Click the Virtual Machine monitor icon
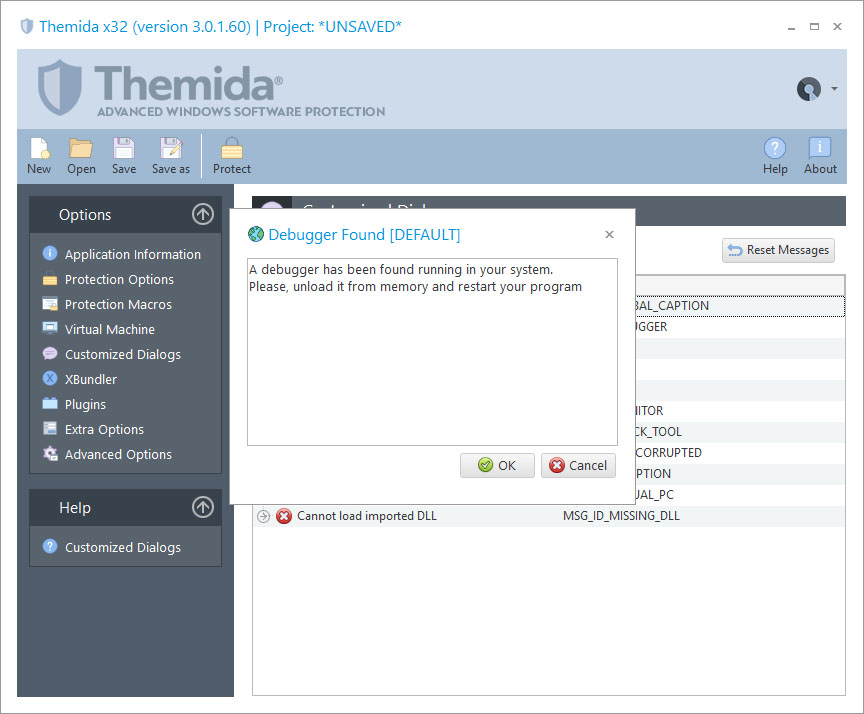The image size is (864, 714). (x=50, y=328)
